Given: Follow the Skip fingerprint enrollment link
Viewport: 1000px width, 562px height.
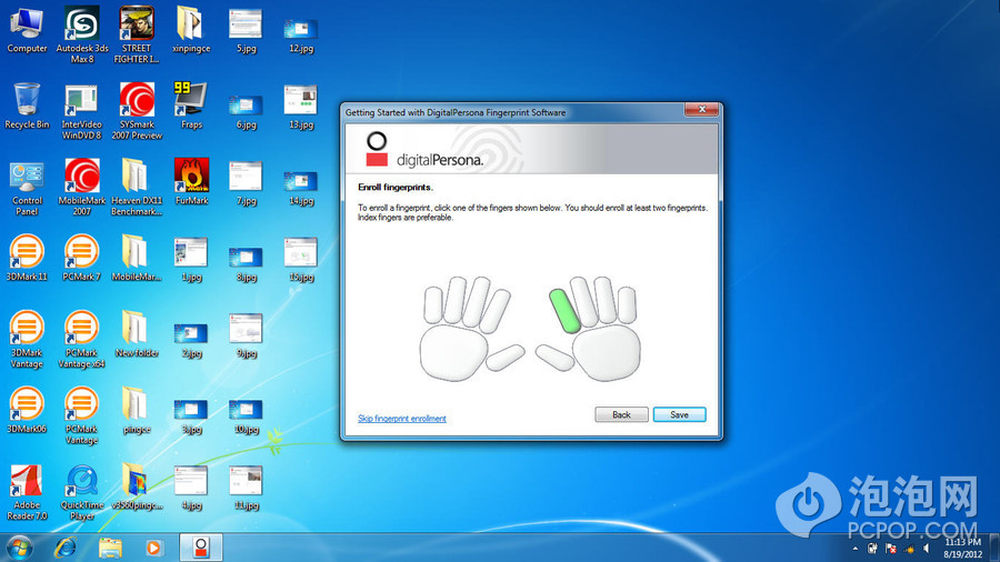Looking at the screenshot, I should (402, 418).
